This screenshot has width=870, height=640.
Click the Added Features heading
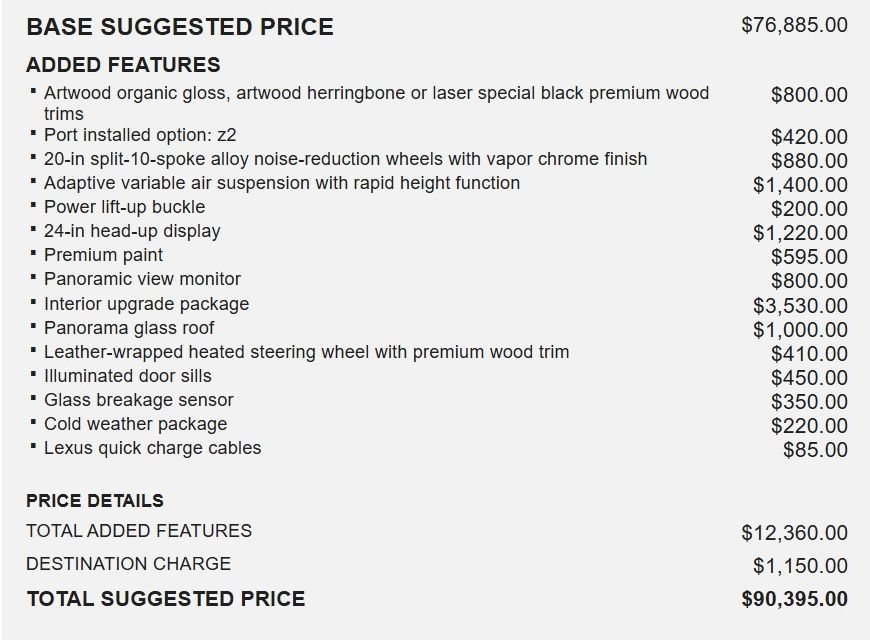(123, 65)
